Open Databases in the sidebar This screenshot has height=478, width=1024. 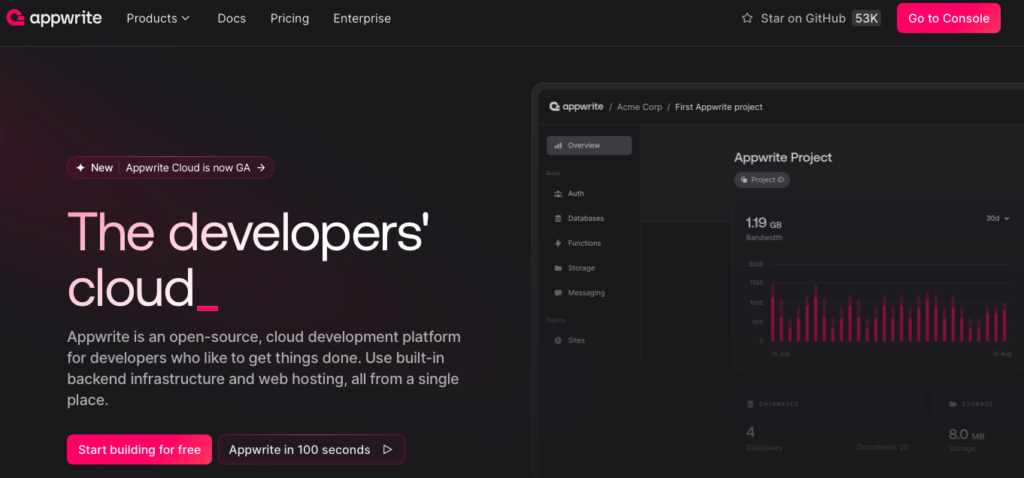coord(586,218)
